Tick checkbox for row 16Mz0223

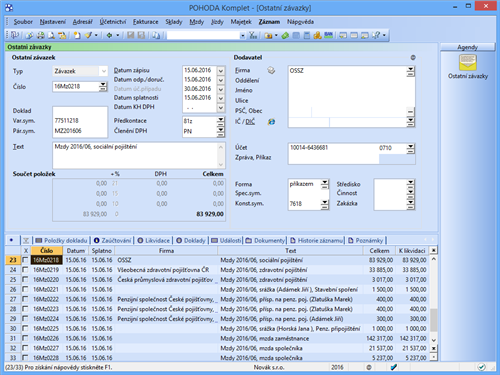25,309
